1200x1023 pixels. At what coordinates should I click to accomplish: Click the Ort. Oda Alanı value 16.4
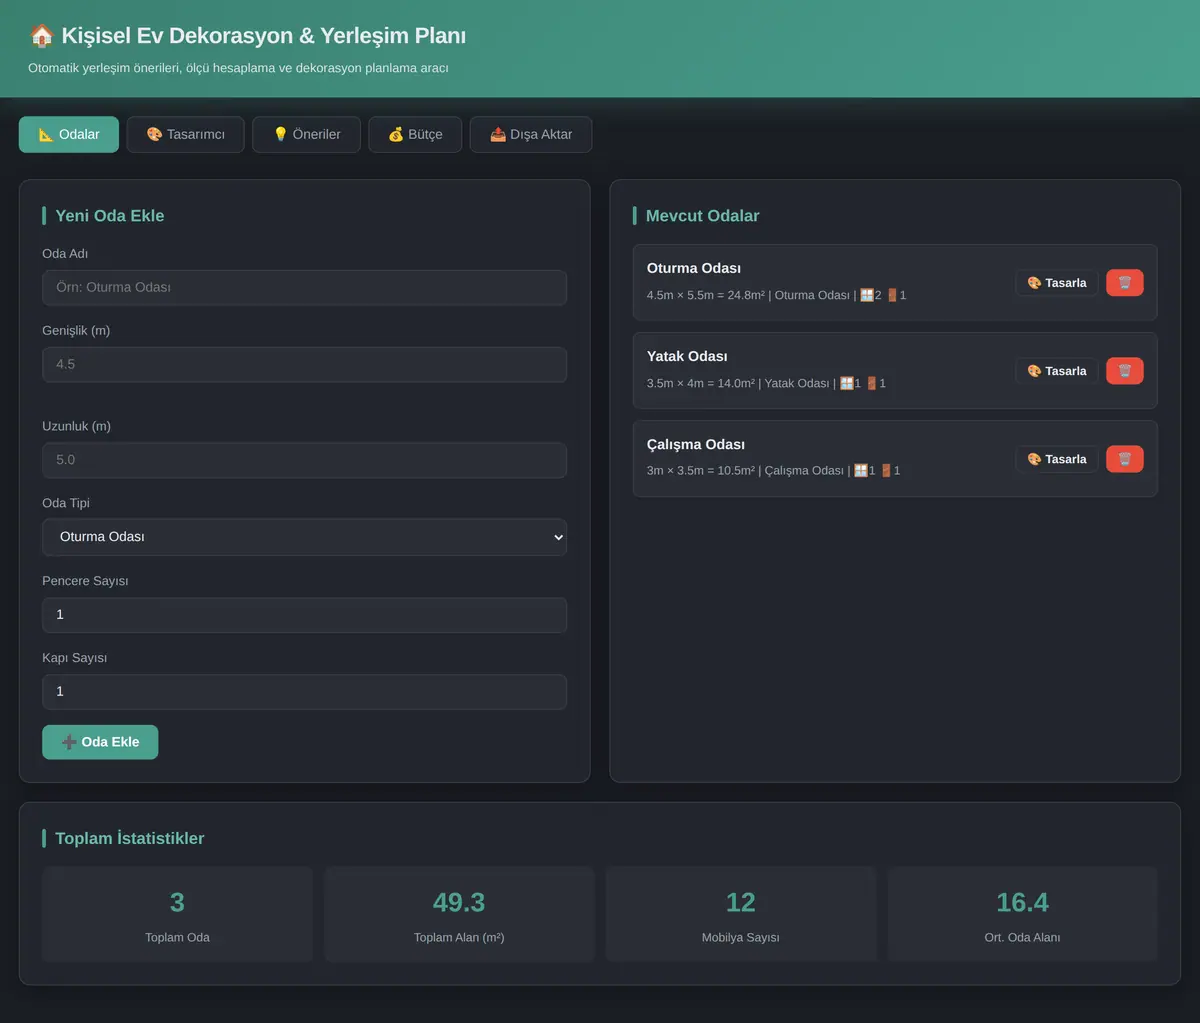[1023, 902]
